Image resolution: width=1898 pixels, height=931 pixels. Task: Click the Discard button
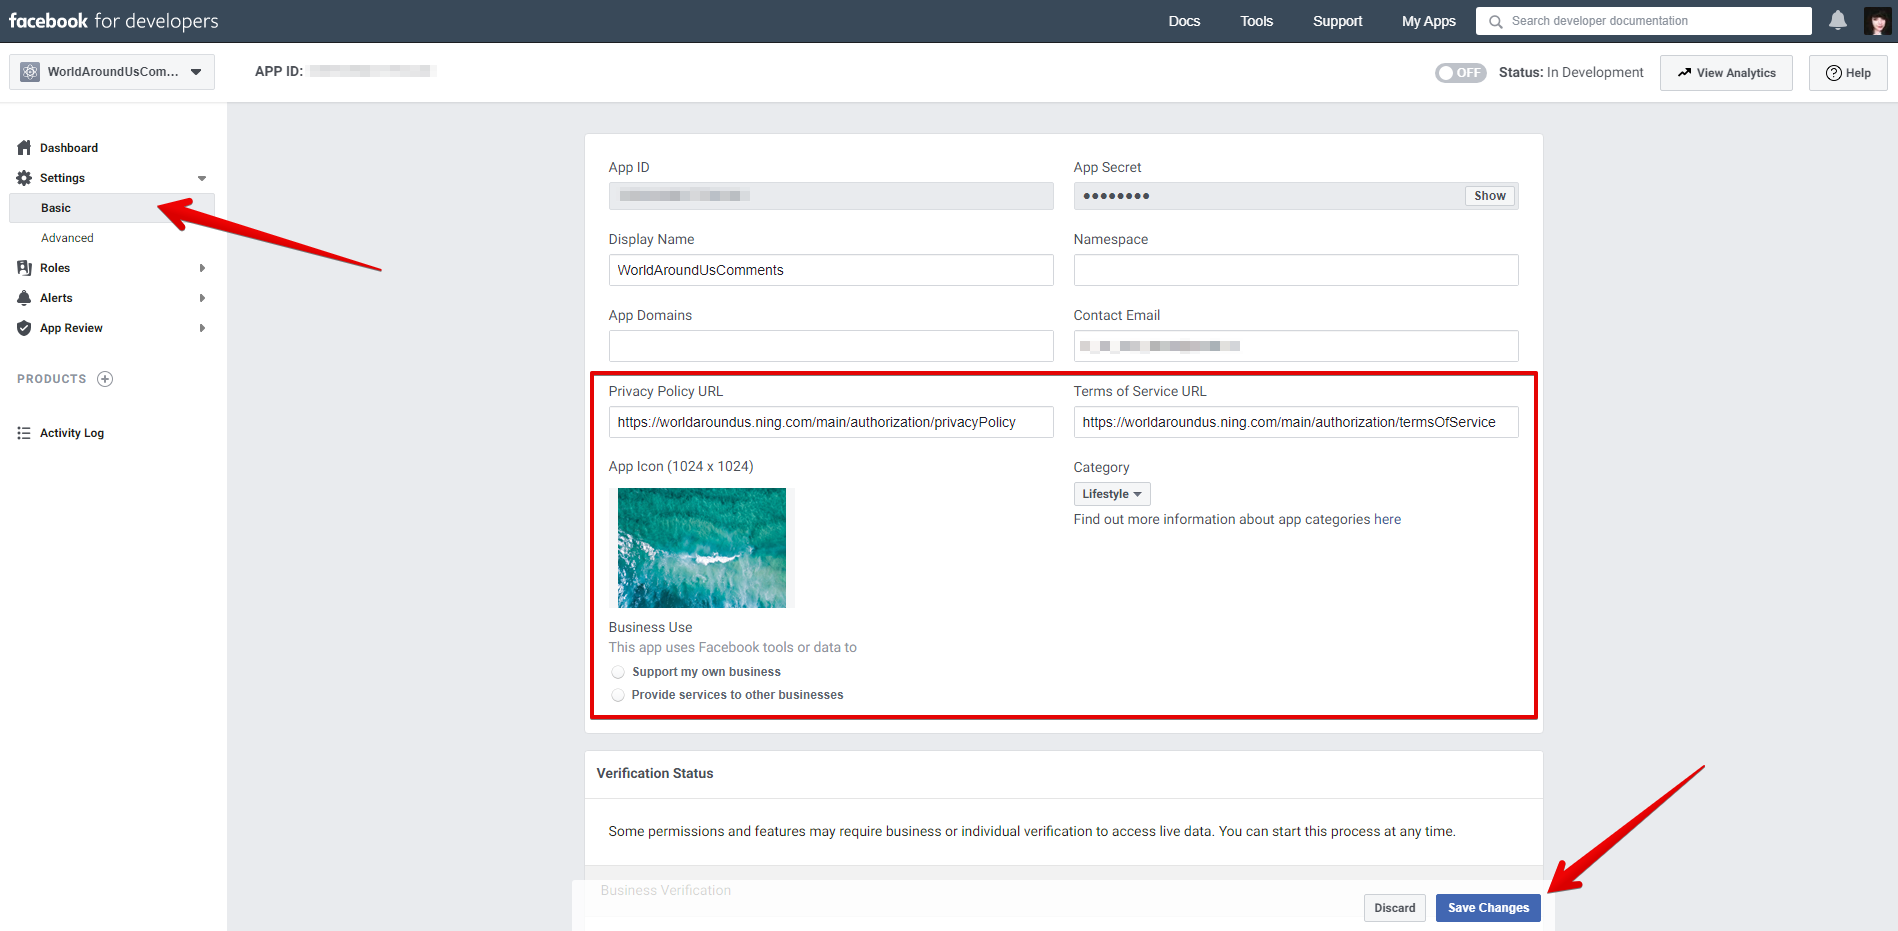(x=1394, y=908)
